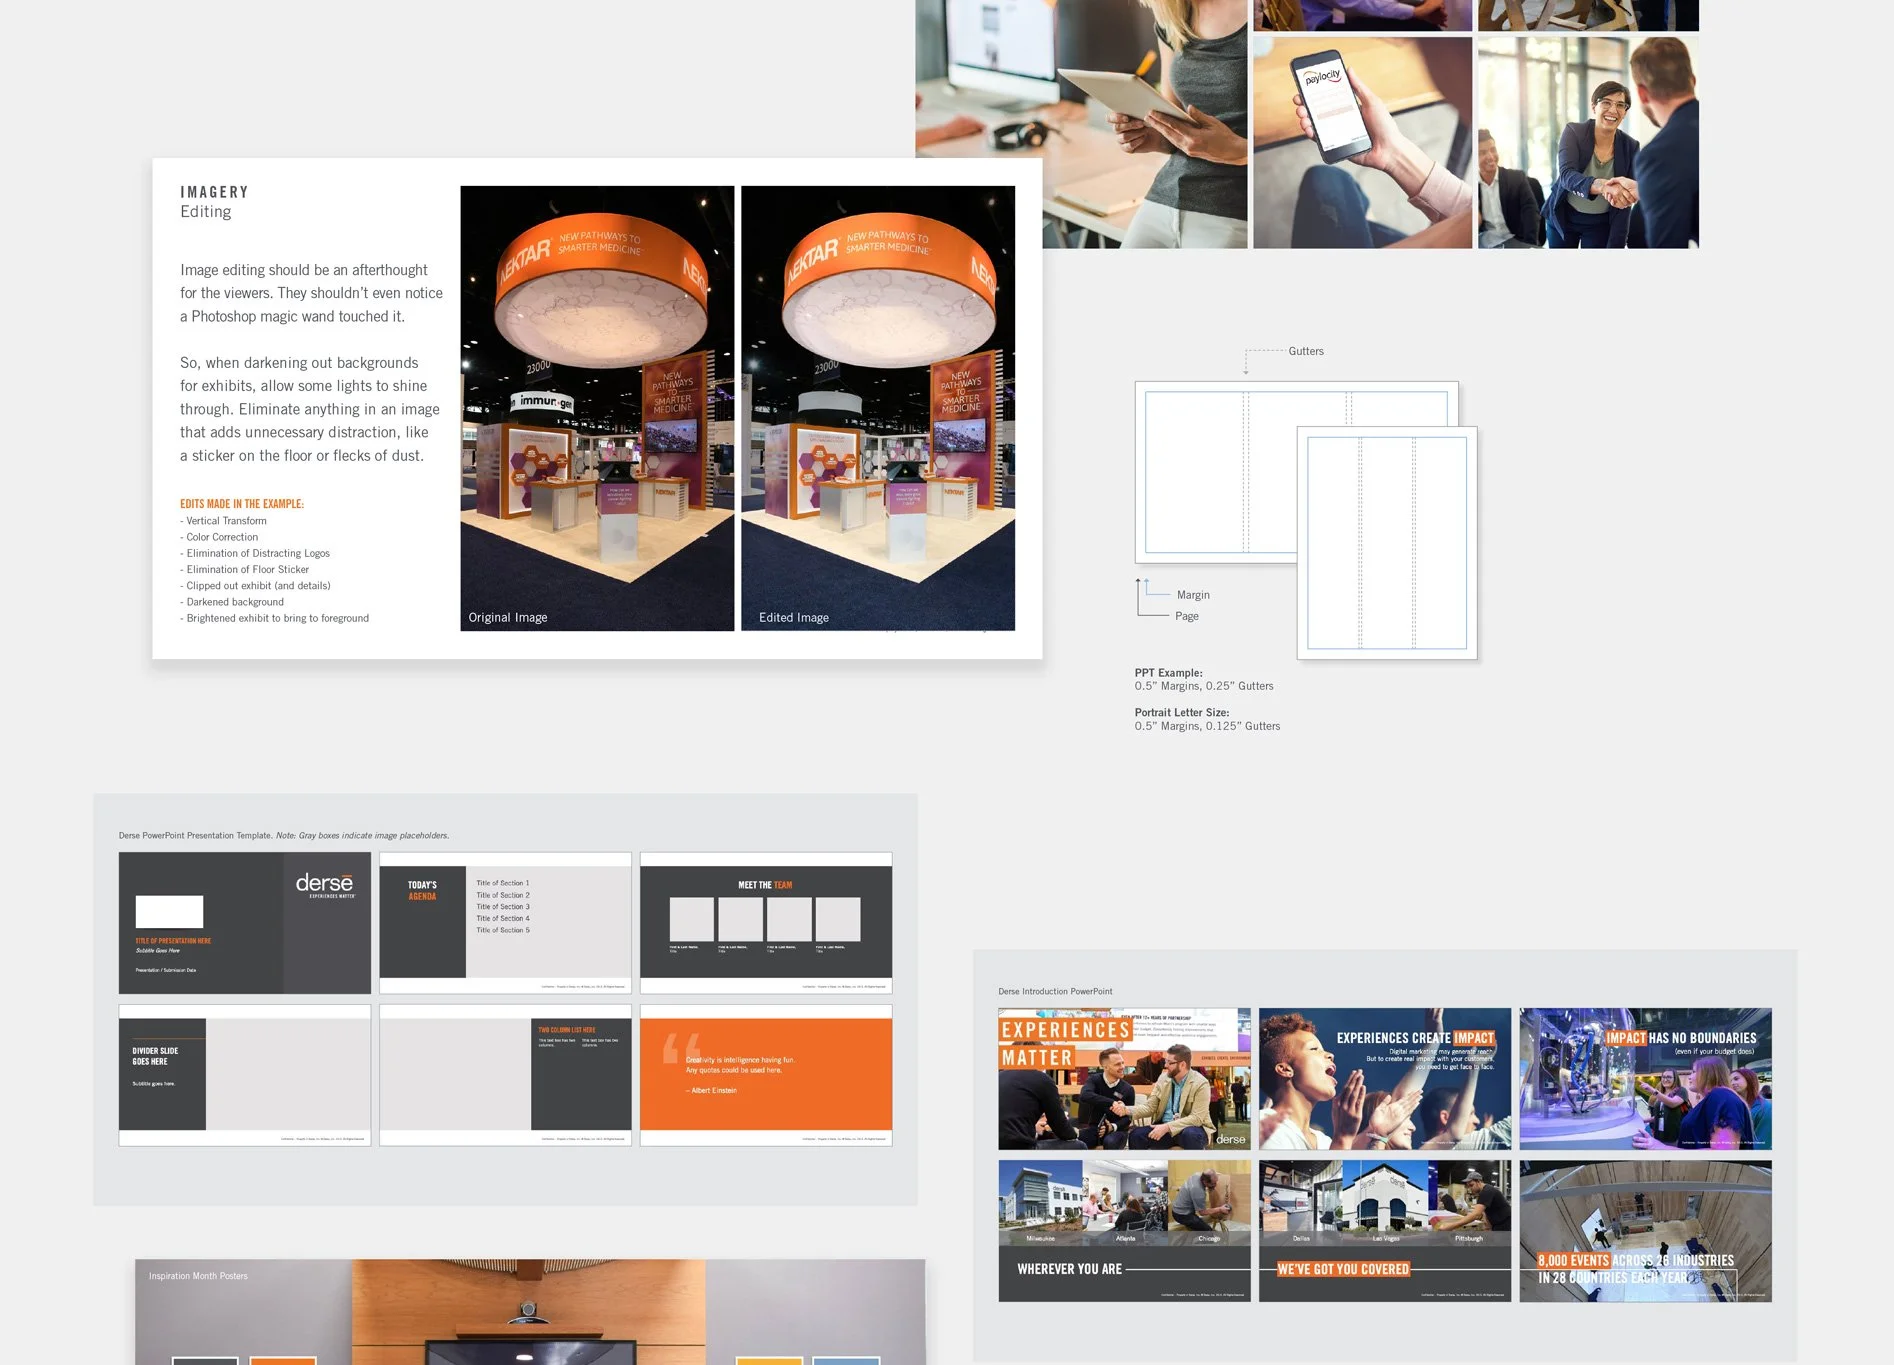Click 'Title of Section 3' agenda line
Screen dimensions: 1894x1365
coord(503,907)
